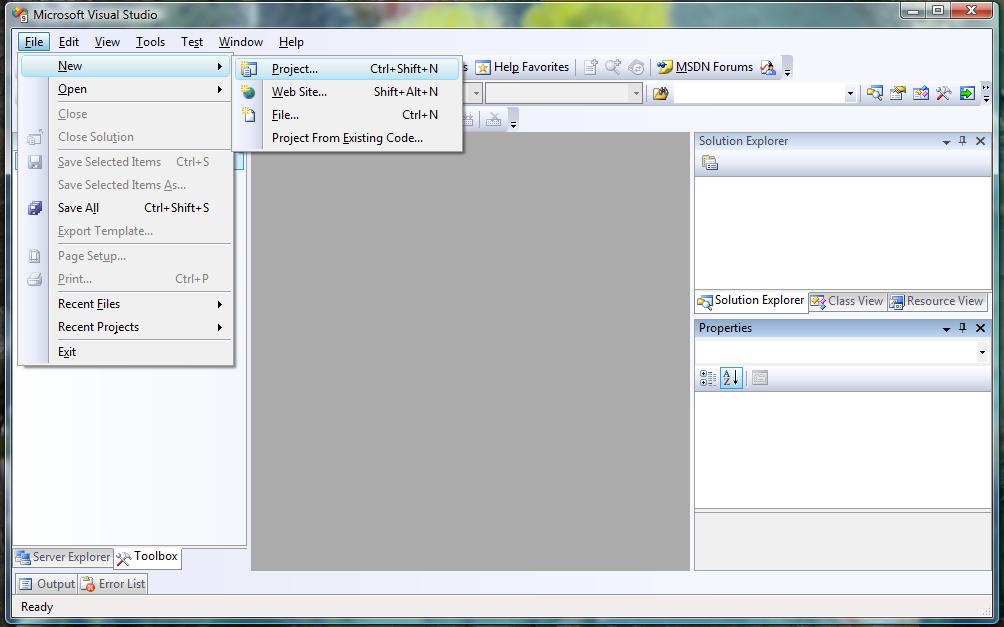Click the New File icon in submenu
This screenshot has height=627, width=1004.
tap(248, 115)
